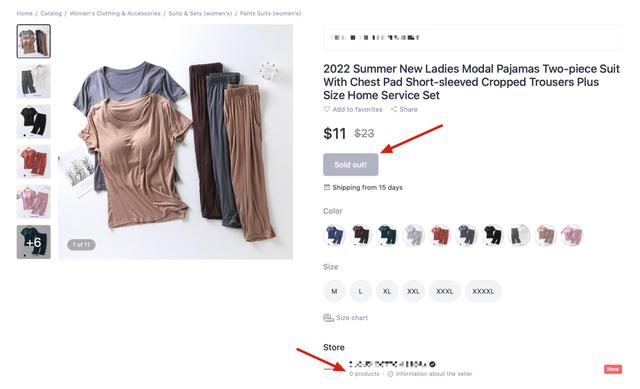Image resolution: width=640 pixels, height=389 pixels.
Task: Choose the blue pajama color swatch
Action: click(x=334, y=235)
